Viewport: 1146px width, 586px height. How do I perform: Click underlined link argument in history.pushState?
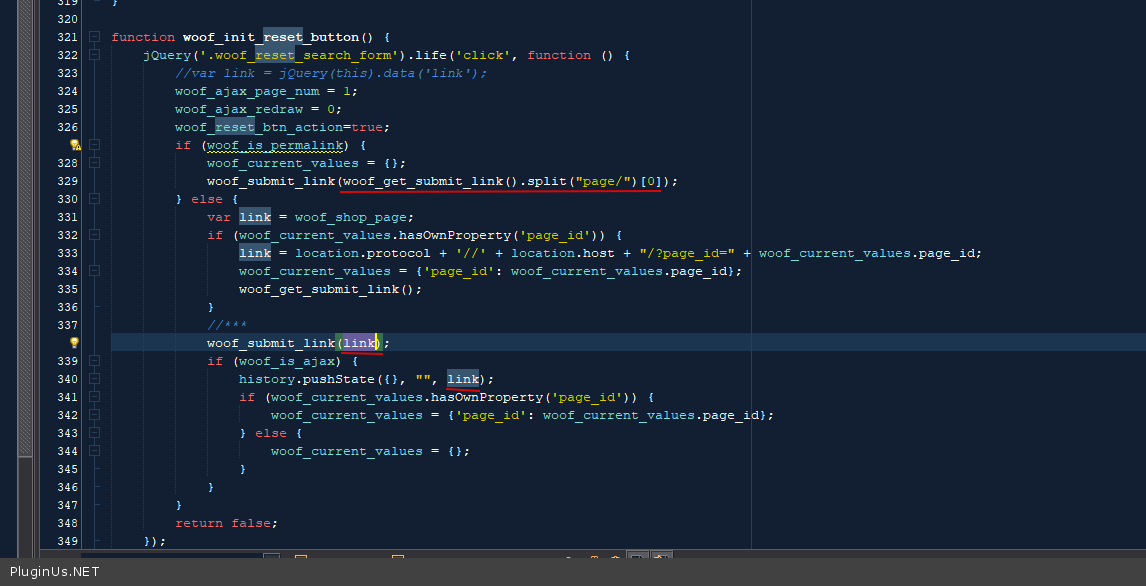click(462, 379)
